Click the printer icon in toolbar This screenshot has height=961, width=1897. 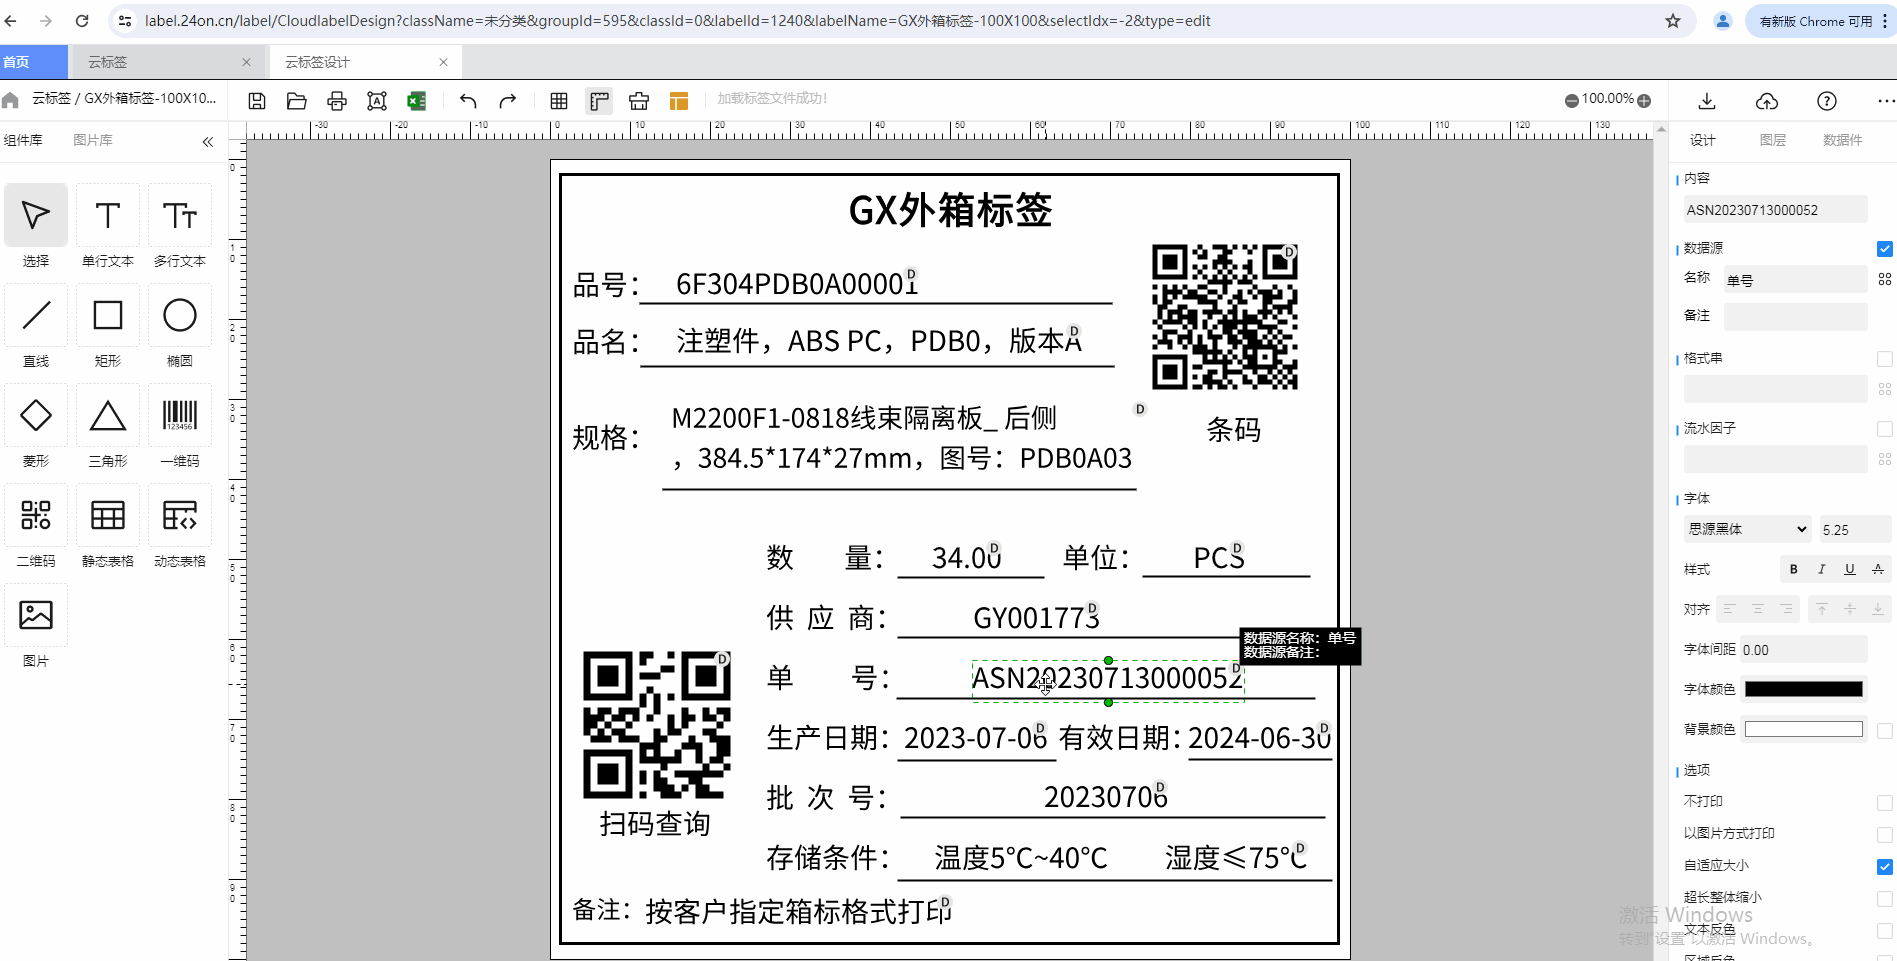337,101
